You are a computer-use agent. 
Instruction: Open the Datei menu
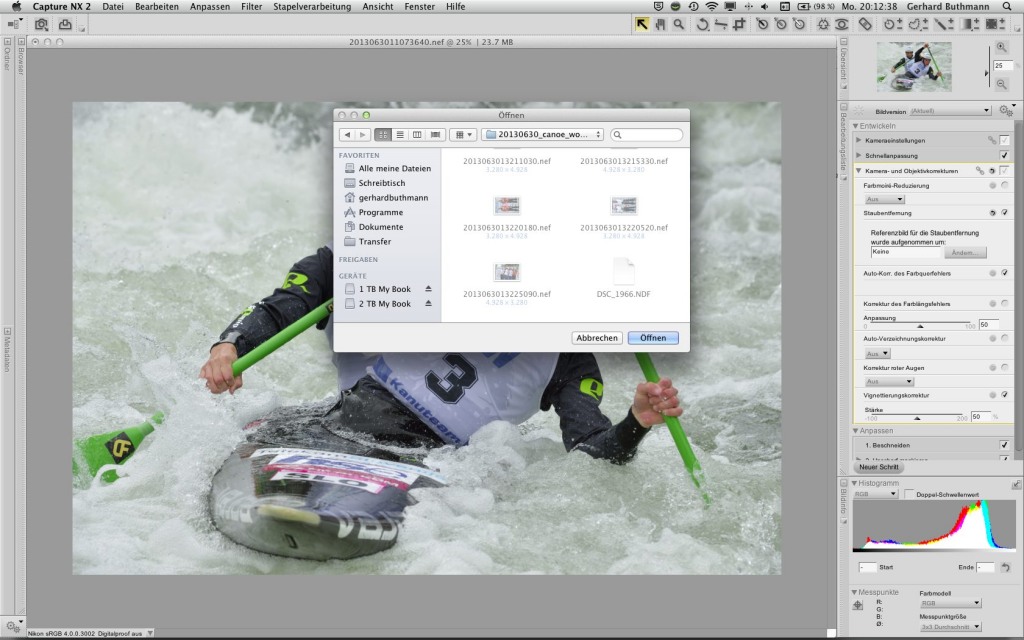(112, 7)
